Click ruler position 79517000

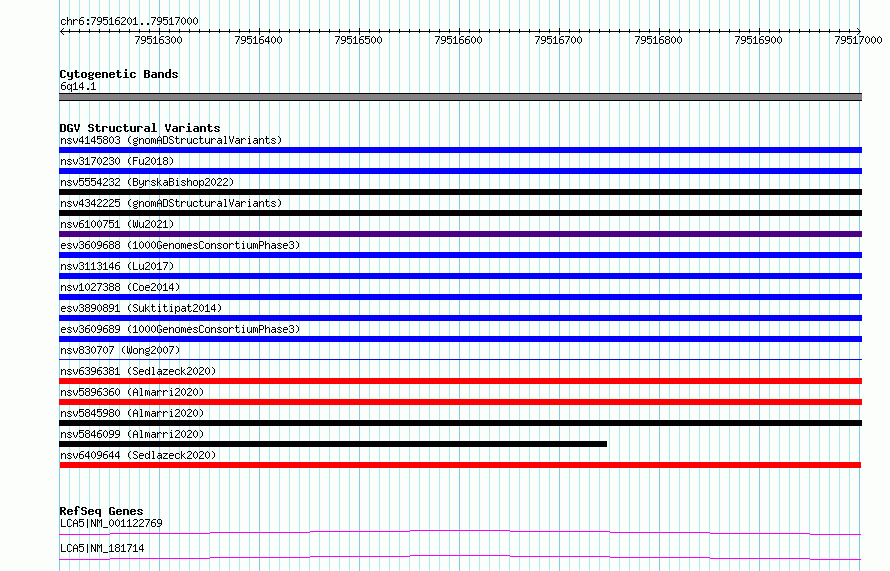click(859, 40)
